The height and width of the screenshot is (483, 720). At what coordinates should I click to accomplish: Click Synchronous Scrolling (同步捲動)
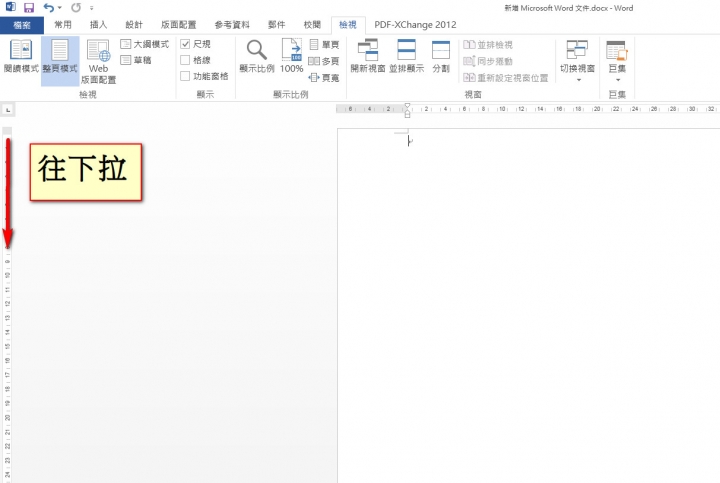coord(488,61)
